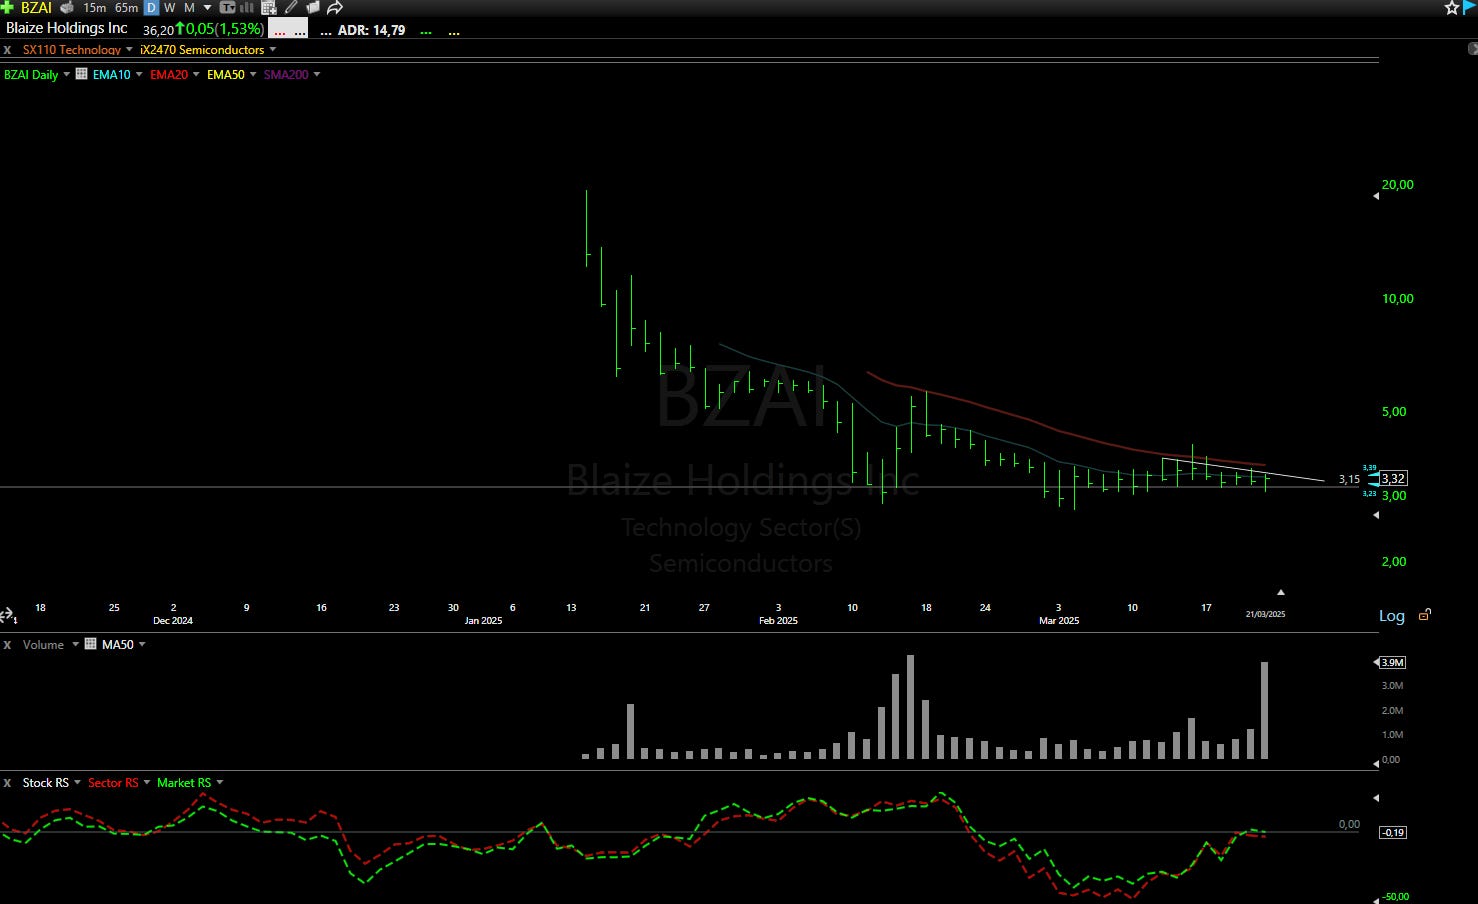1478x904 pixels.
Task: Open the SX110 Technology dropdown
Action: point(129,50)
